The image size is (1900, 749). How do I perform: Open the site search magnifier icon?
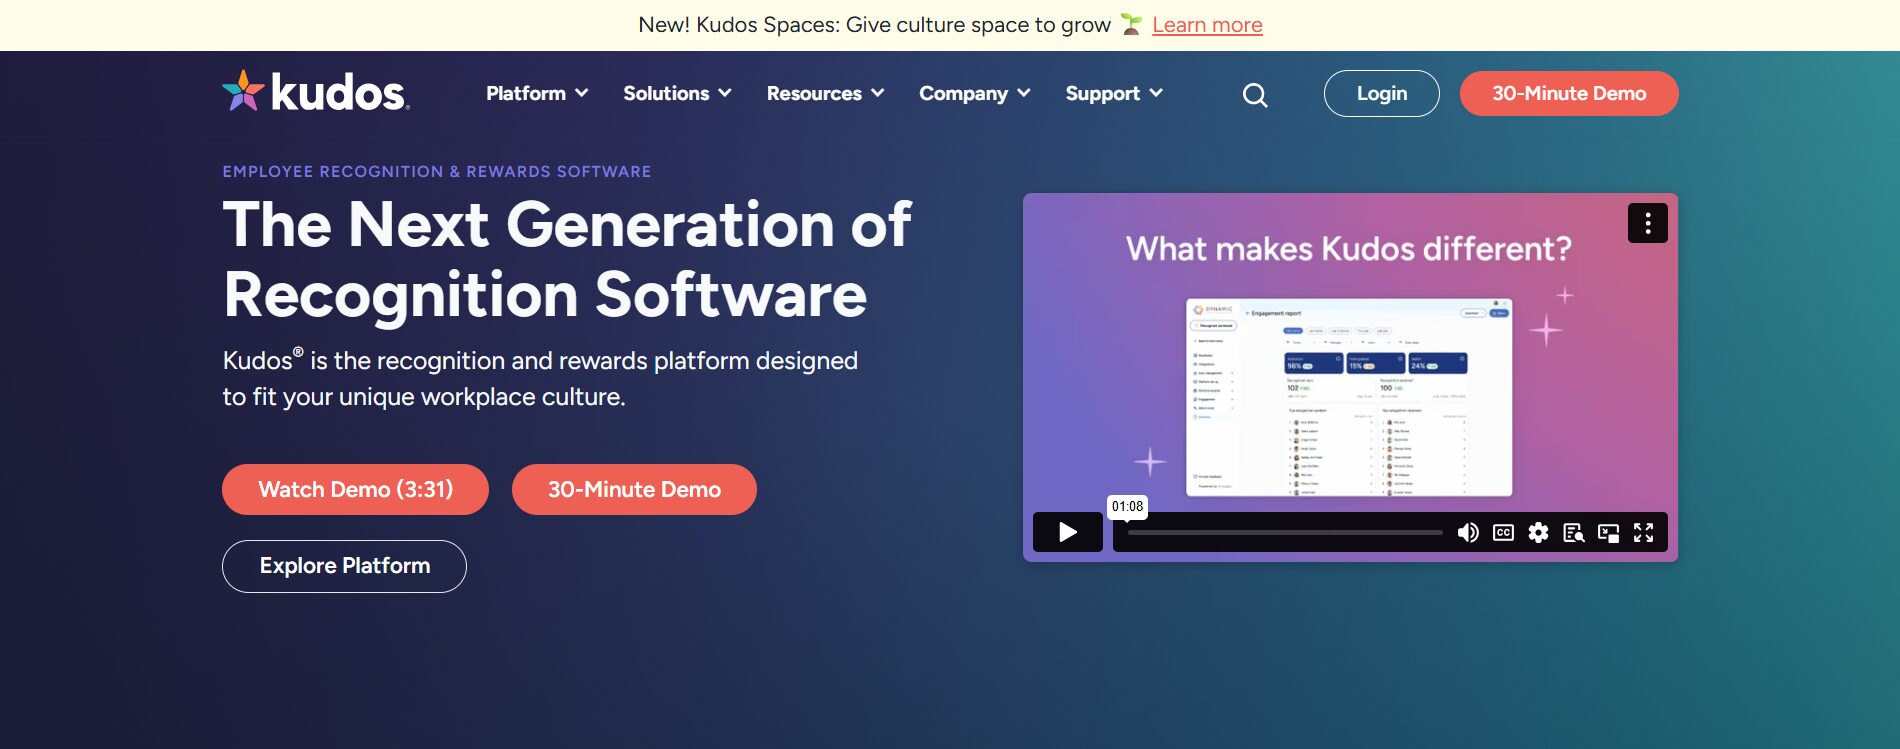click(x=1255, y=95)
